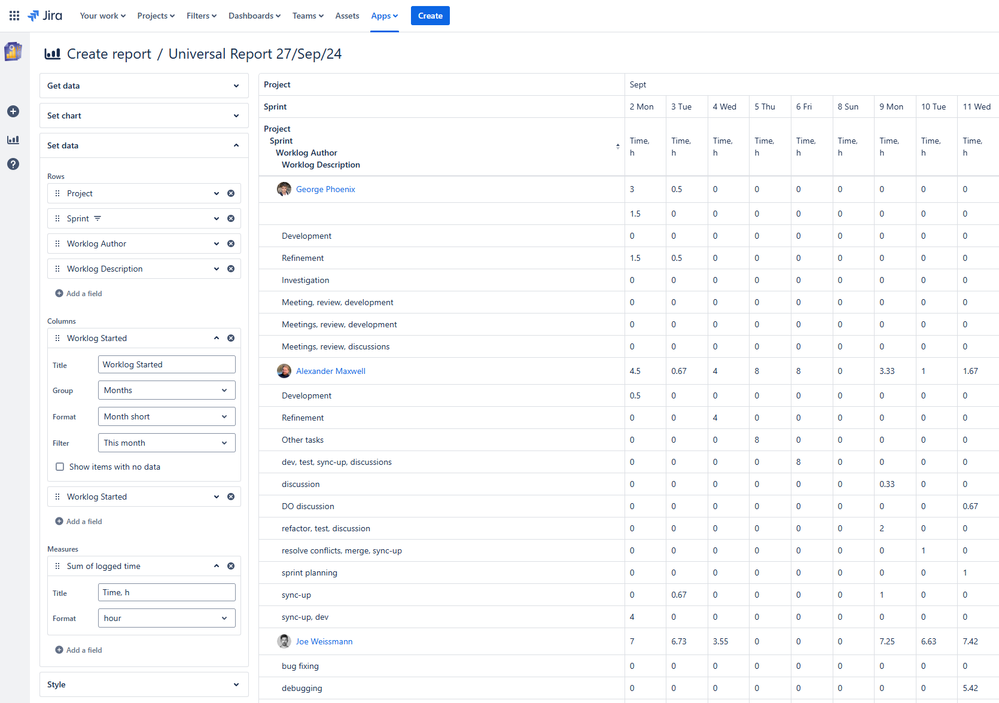Click the Create report breadcrumb text
Screen dimensions: 999x703
(x=109, y=54)
